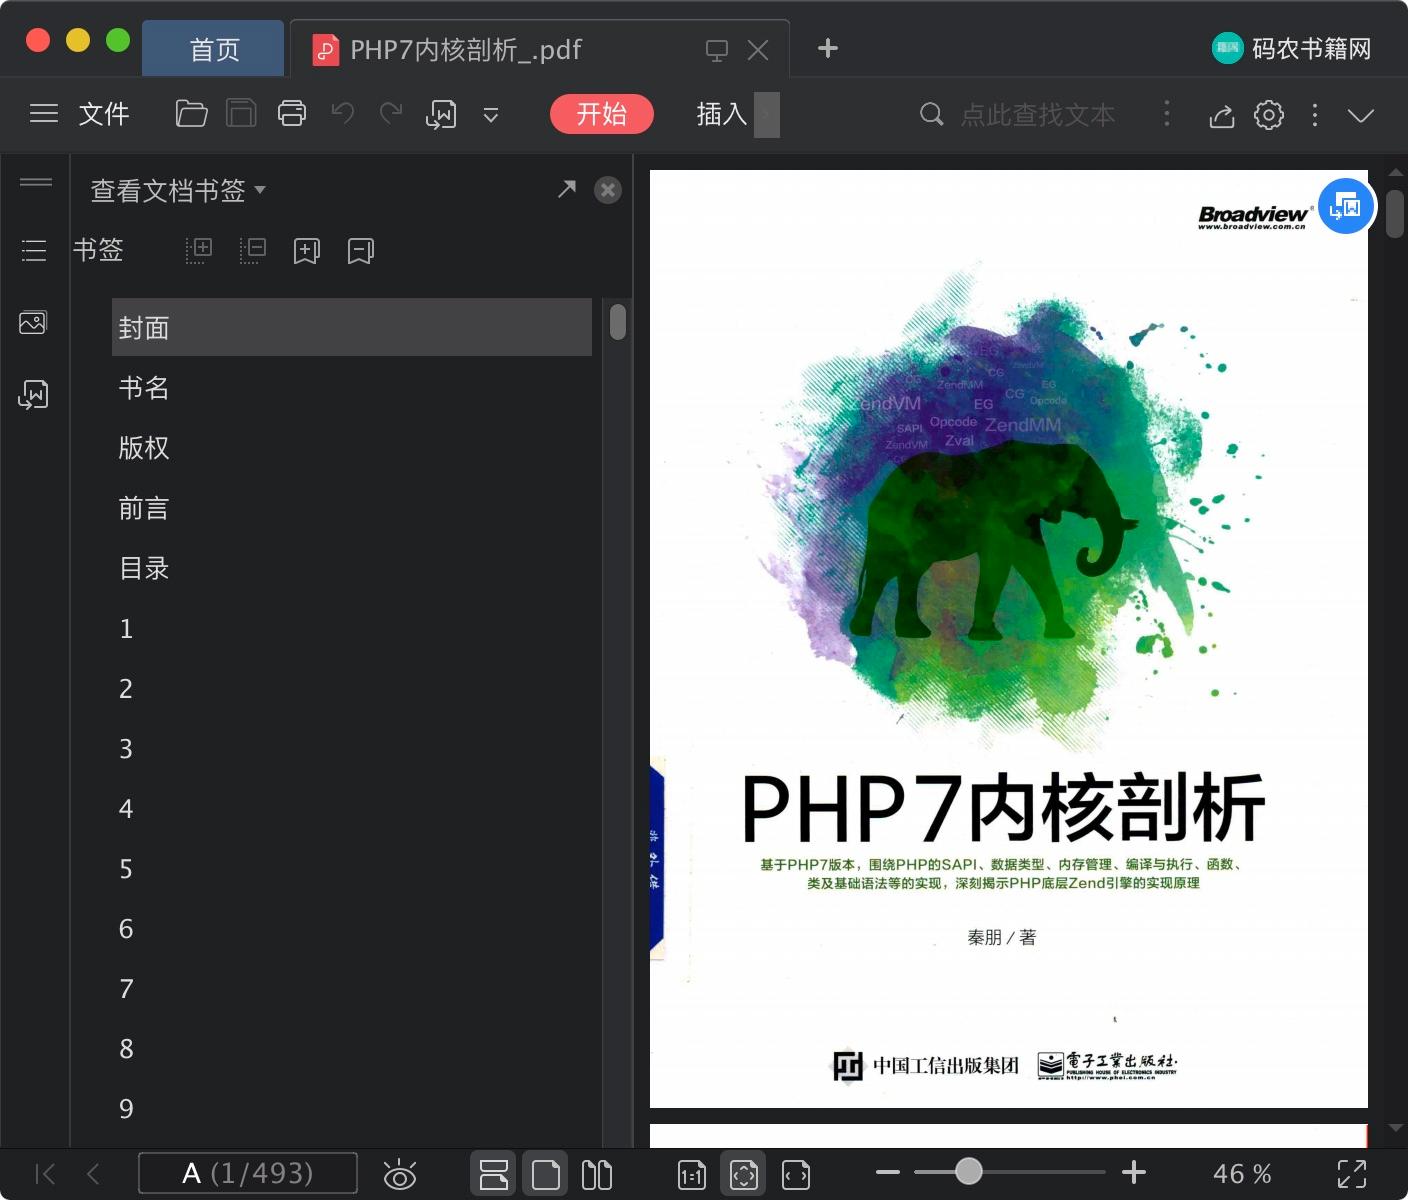Click the document vertical scrollbar thumb
The height and width of the screenshot is (1200, 1408).
(1396, 212)
